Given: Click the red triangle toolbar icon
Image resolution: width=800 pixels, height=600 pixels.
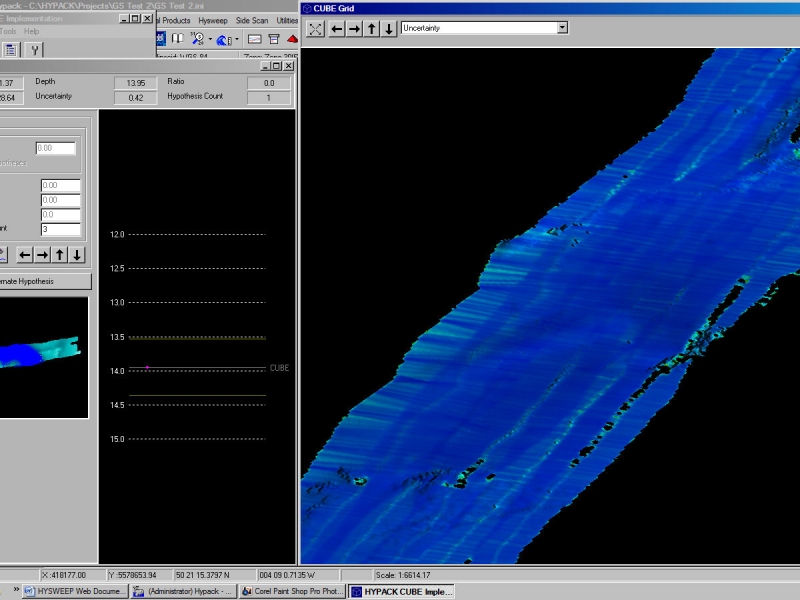Looking at the screenshot, I should tap(292, 39).
